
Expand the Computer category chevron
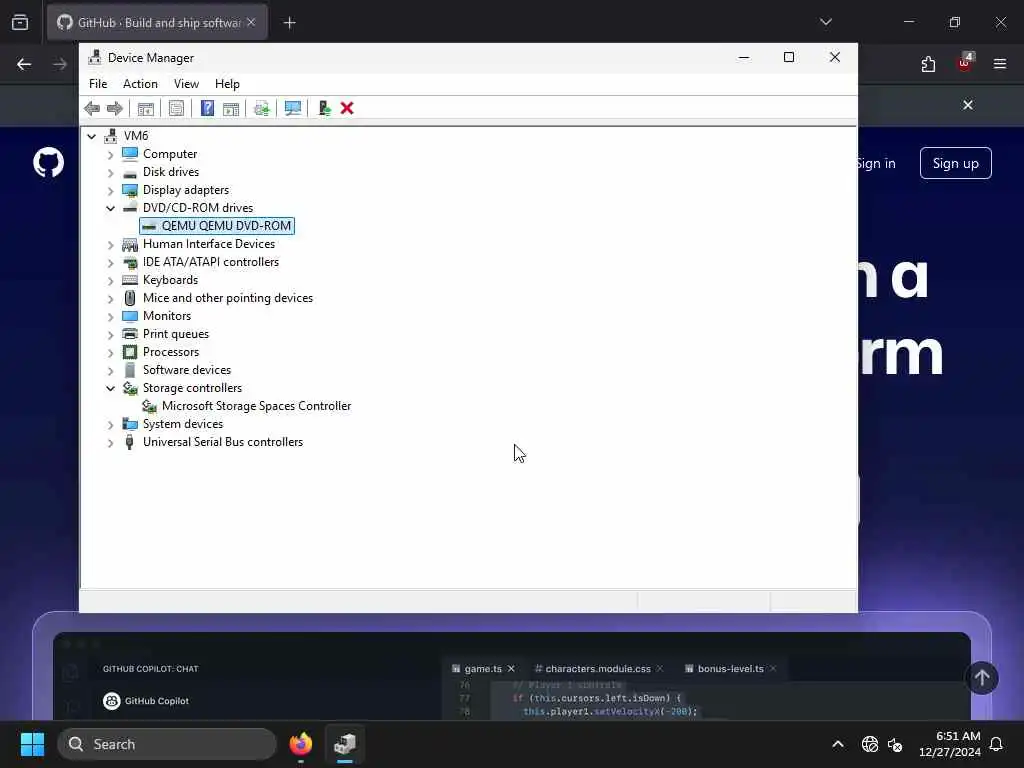pos(110,155)
